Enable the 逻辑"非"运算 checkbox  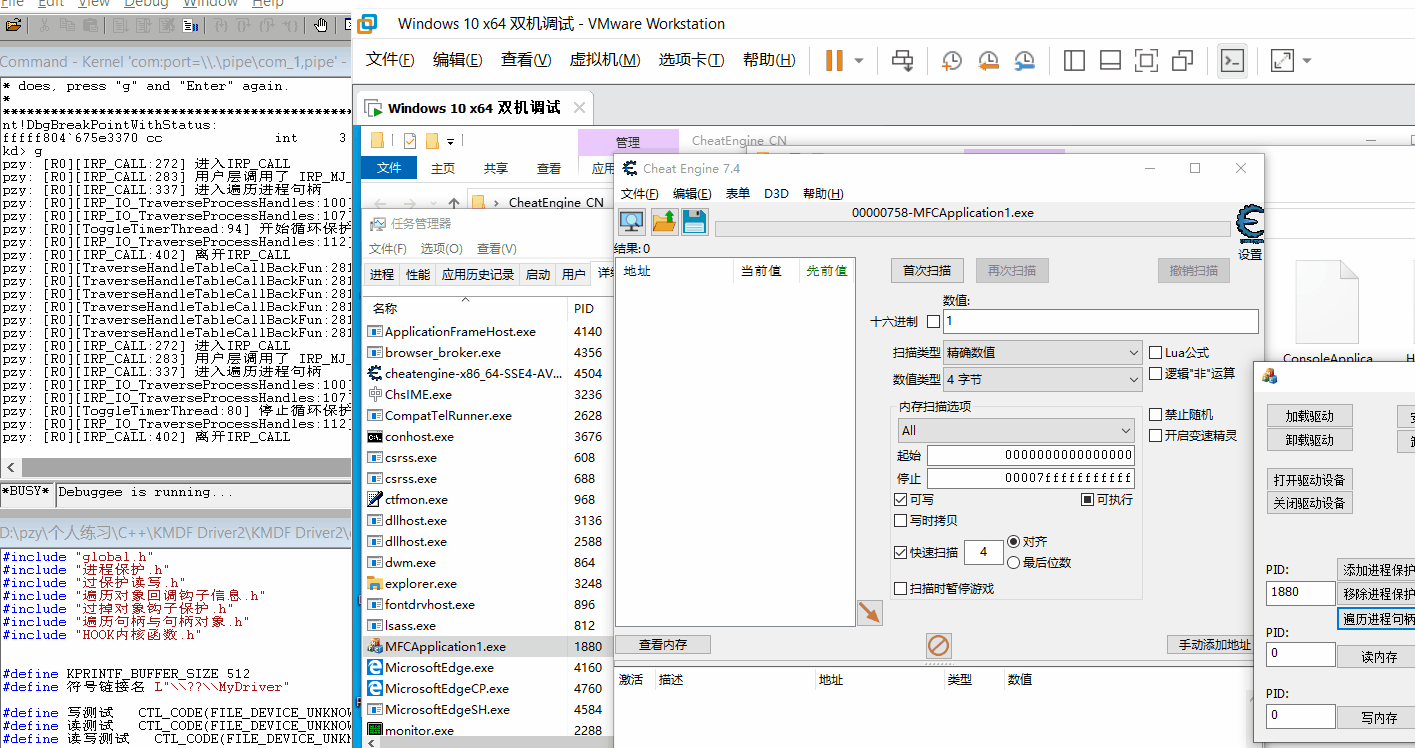pyautogui.click(x=1156, y=374)
